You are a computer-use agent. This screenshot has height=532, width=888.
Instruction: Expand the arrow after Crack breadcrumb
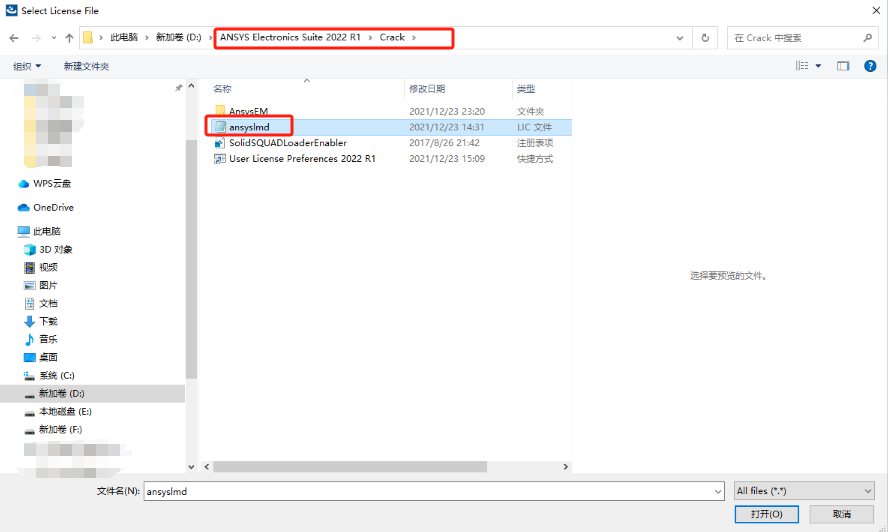coord(414,37)
